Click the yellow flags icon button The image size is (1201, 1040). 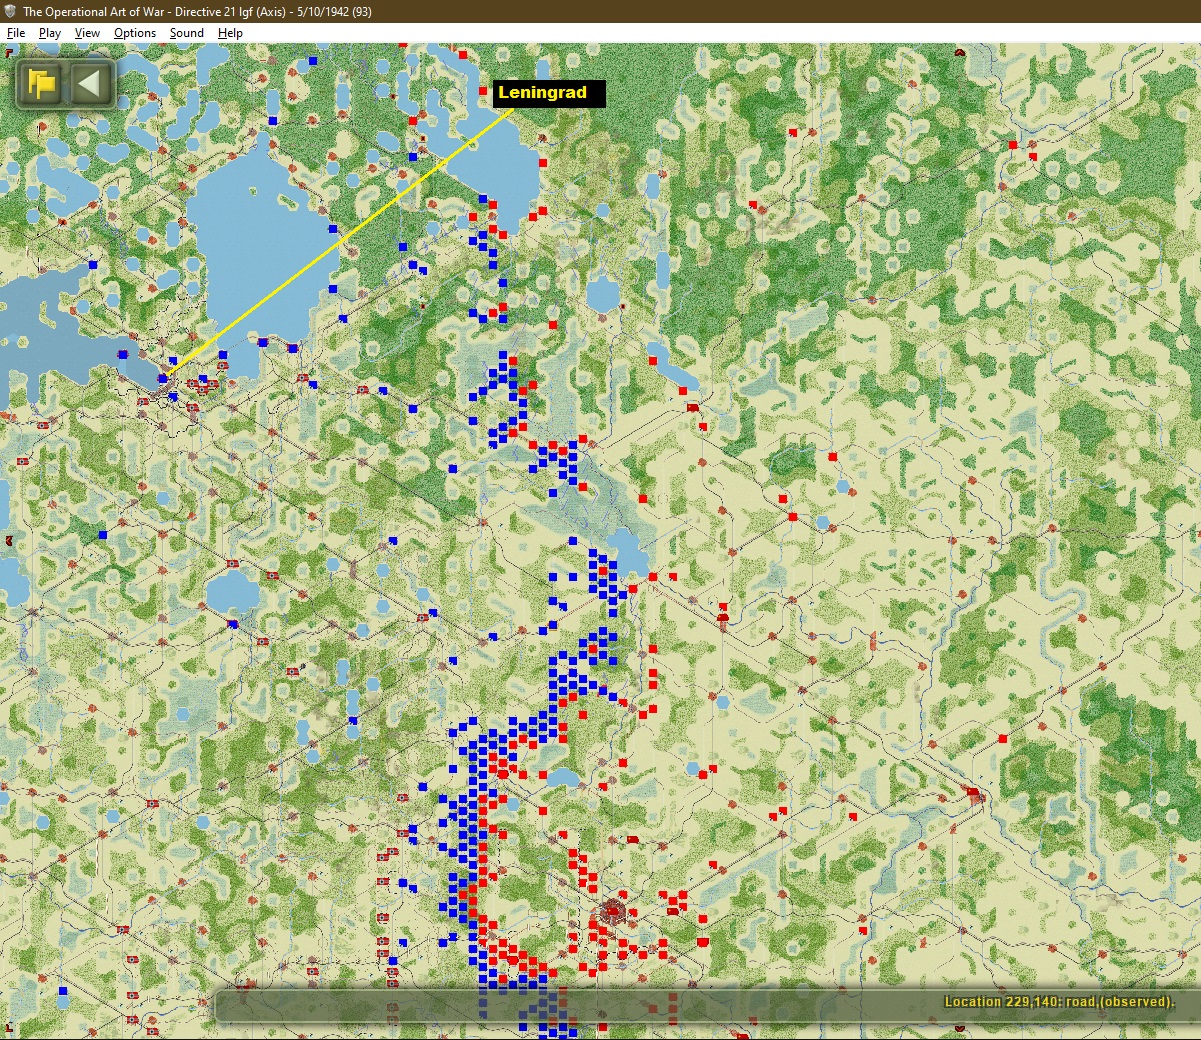42,83
